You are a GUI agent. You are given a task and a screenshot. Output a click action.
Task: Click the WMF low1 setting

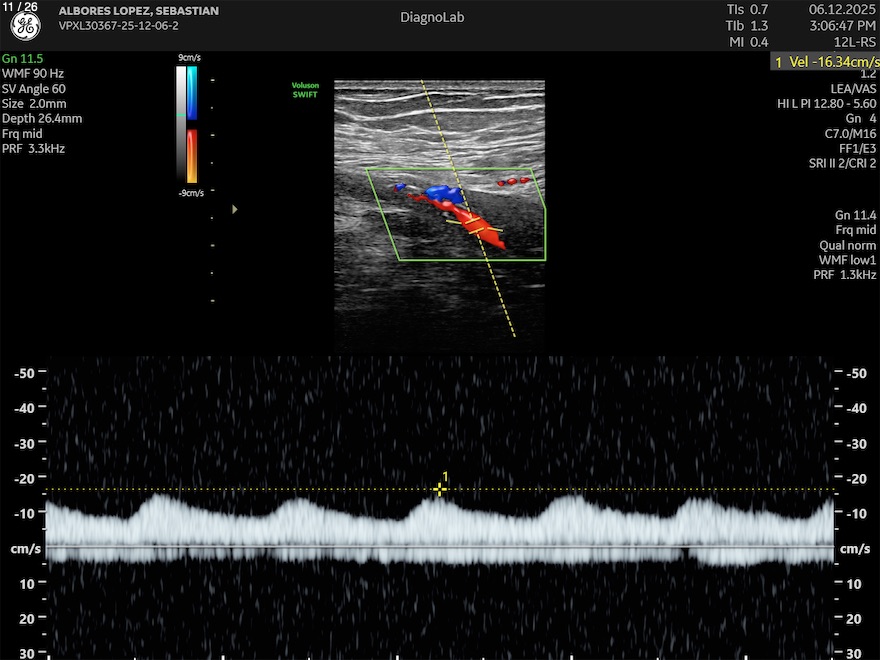tap(846, 260)
